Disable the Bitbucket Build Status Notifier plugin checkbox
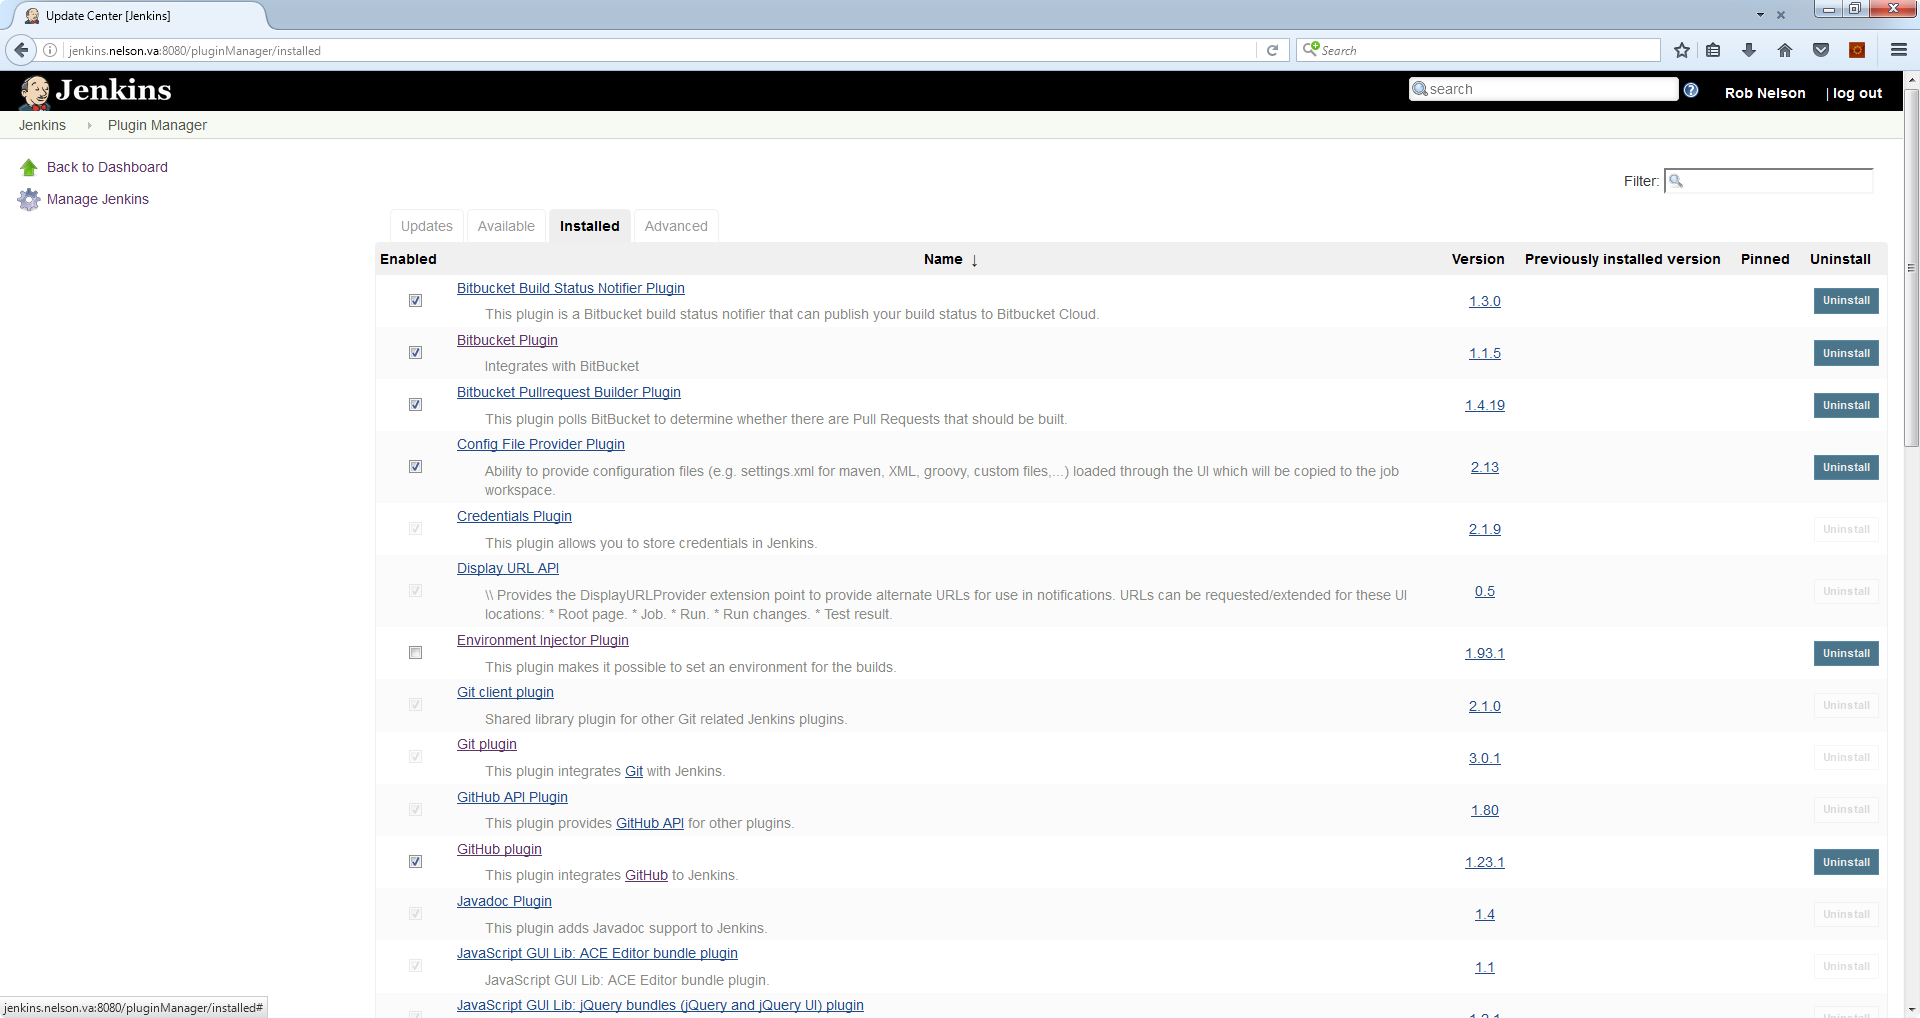Viewport: 1920px width, 1018px height. click(415, 301)
